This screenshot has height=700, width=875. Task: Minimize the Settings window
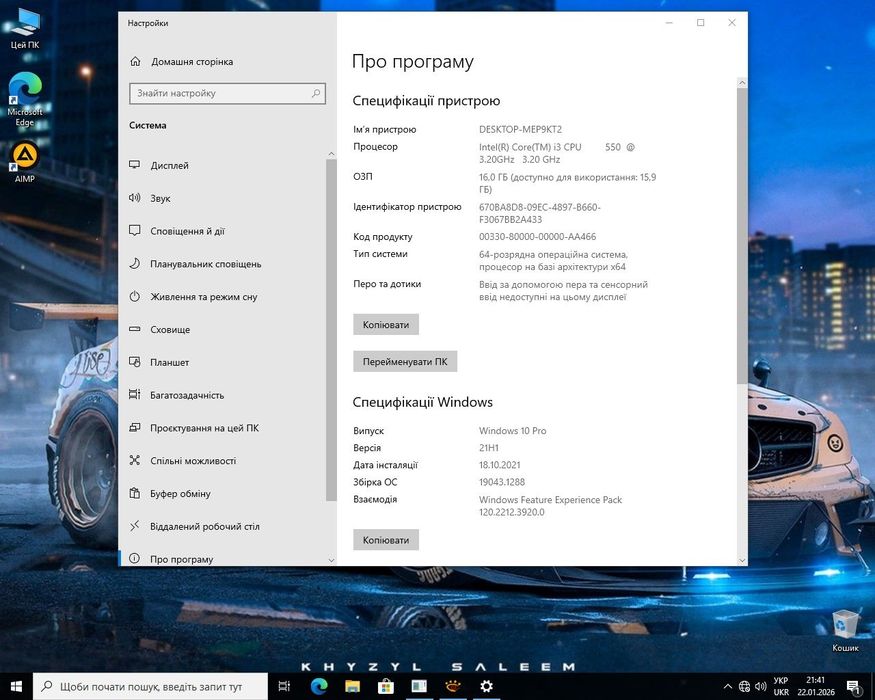(669, 22)
